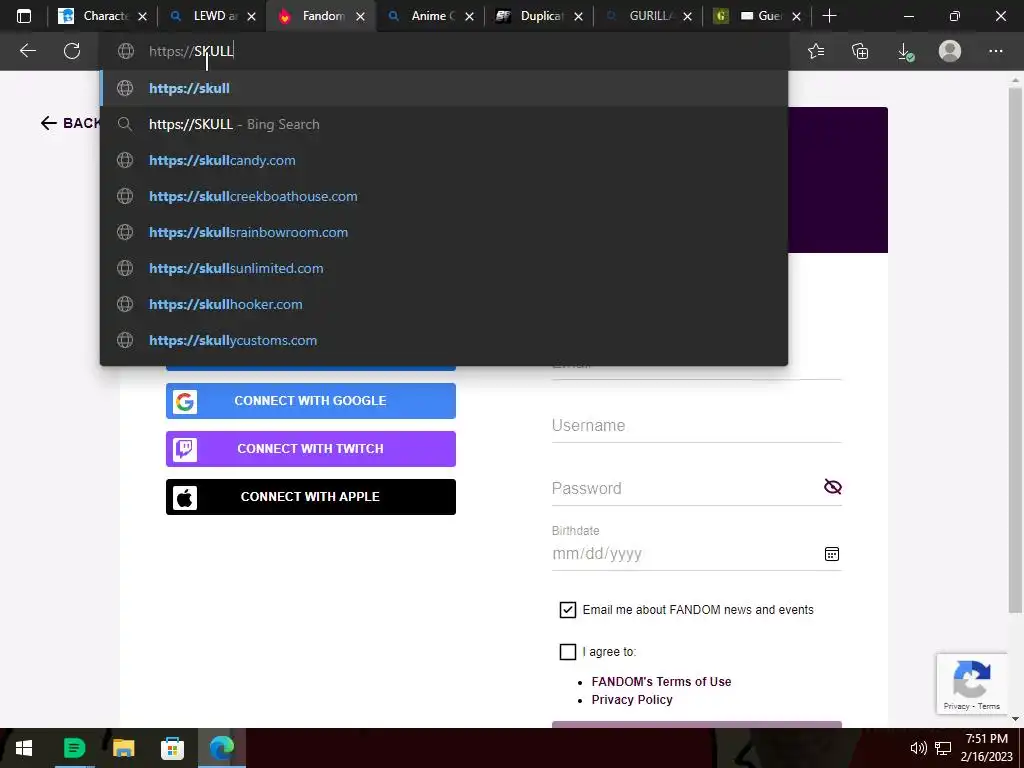Click Connect with Google button

click(x=311, y=401)
